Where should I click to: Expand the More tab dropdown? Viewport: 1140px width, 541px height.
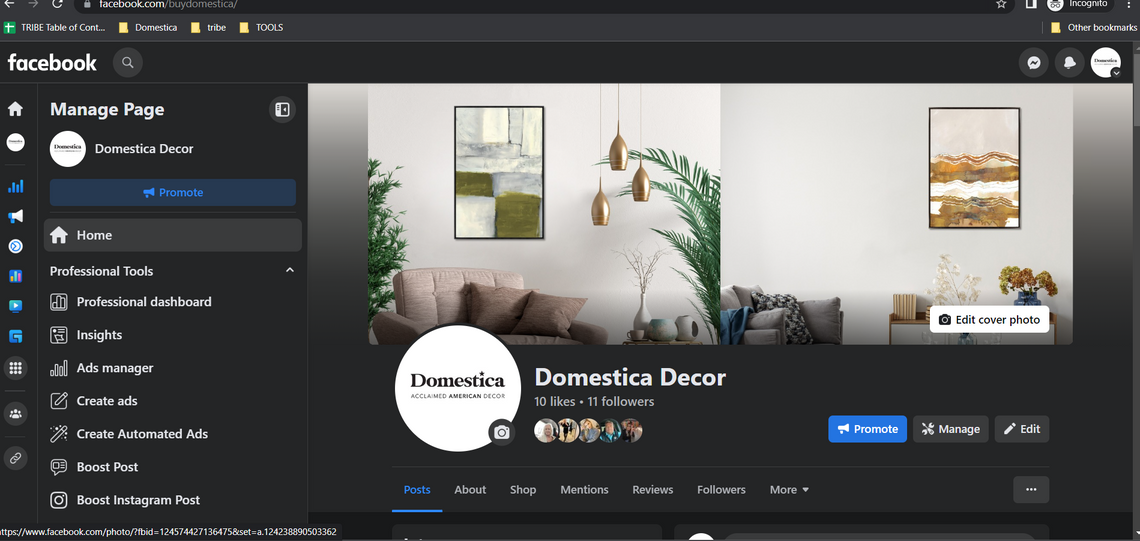click(790, 490)
